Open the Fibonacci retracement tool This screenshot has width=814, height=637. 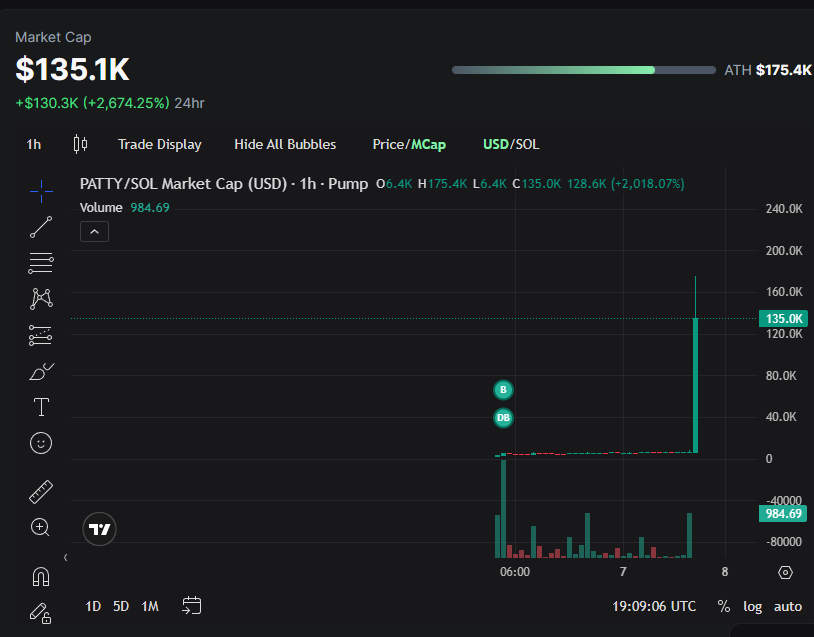click(40, 263)
